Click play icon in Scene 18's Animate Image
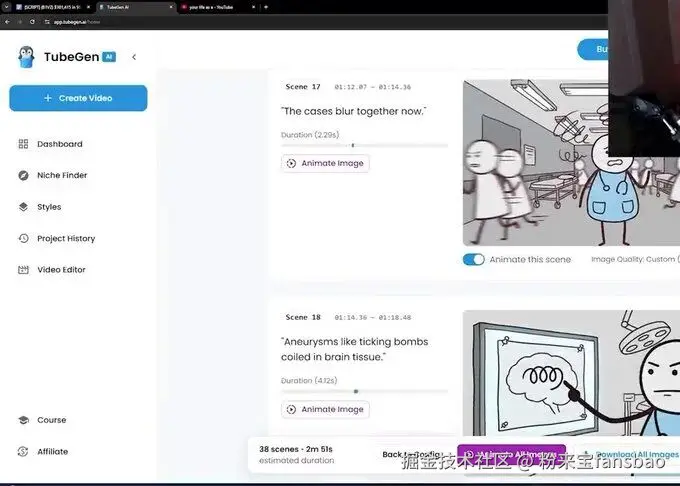This screenshot has width=680, height=486. (291, 409)
